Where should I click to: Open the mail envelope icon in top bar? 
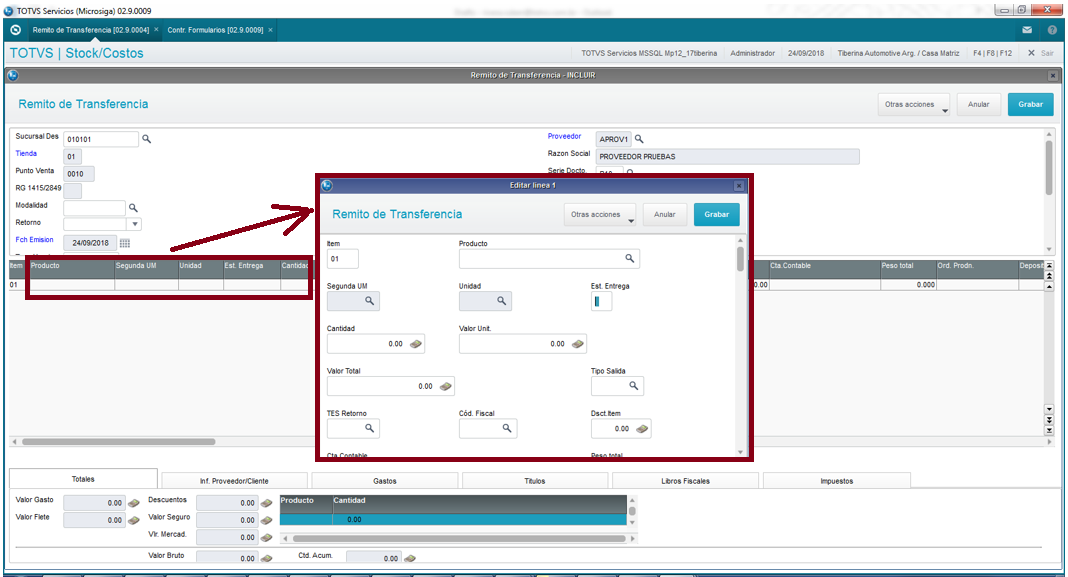click(x=1027, y=30)
